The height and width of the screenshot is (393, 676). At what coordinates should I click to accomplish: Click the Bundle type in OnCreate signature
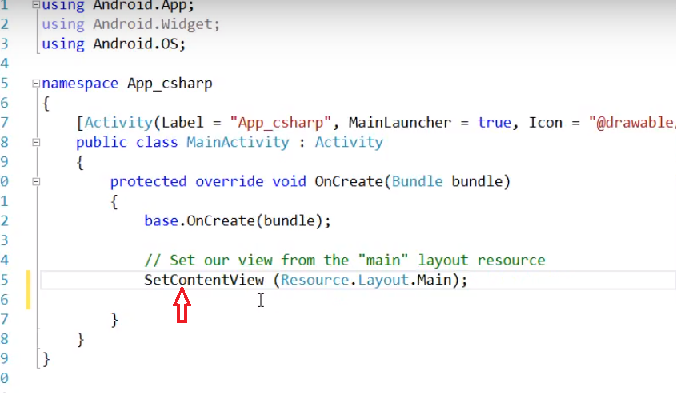tap(417, 181)
